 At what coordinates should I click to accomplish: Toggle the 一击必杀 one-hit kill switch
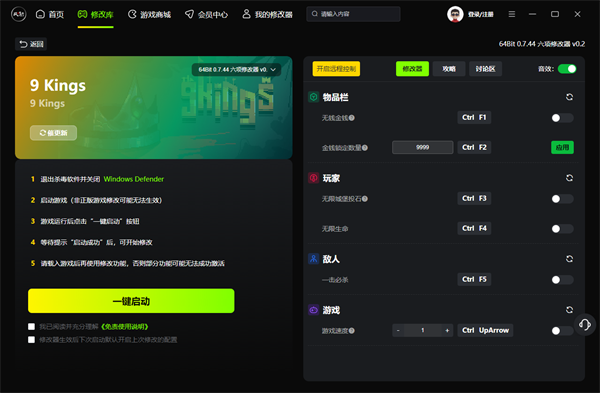click(562, 280)
